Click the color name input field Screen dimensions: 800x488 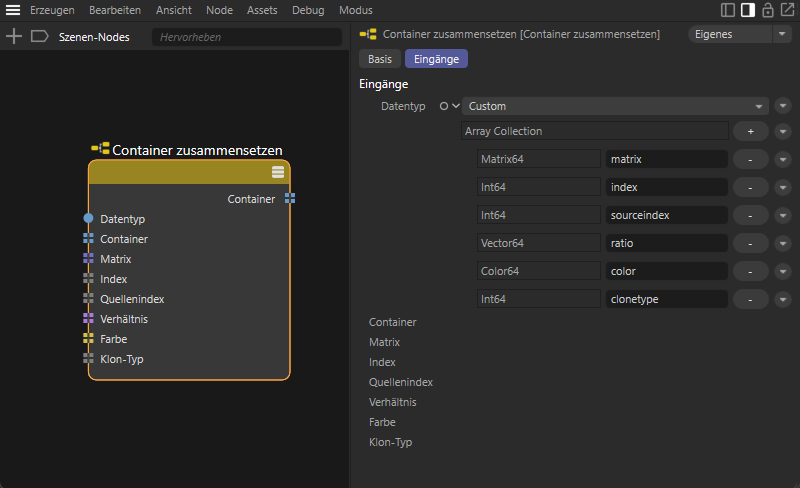pyautogui.click(x=666, y=271)
